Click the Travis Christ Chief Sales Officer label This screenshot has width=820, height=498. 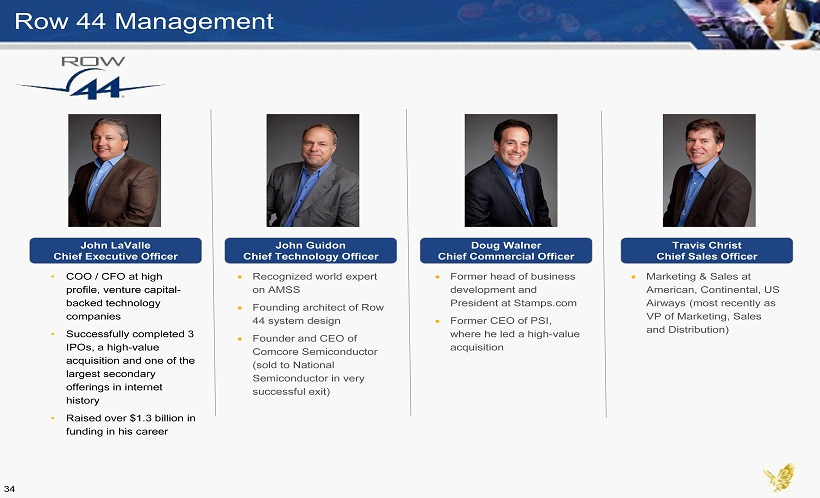click(x=706, y=250)
